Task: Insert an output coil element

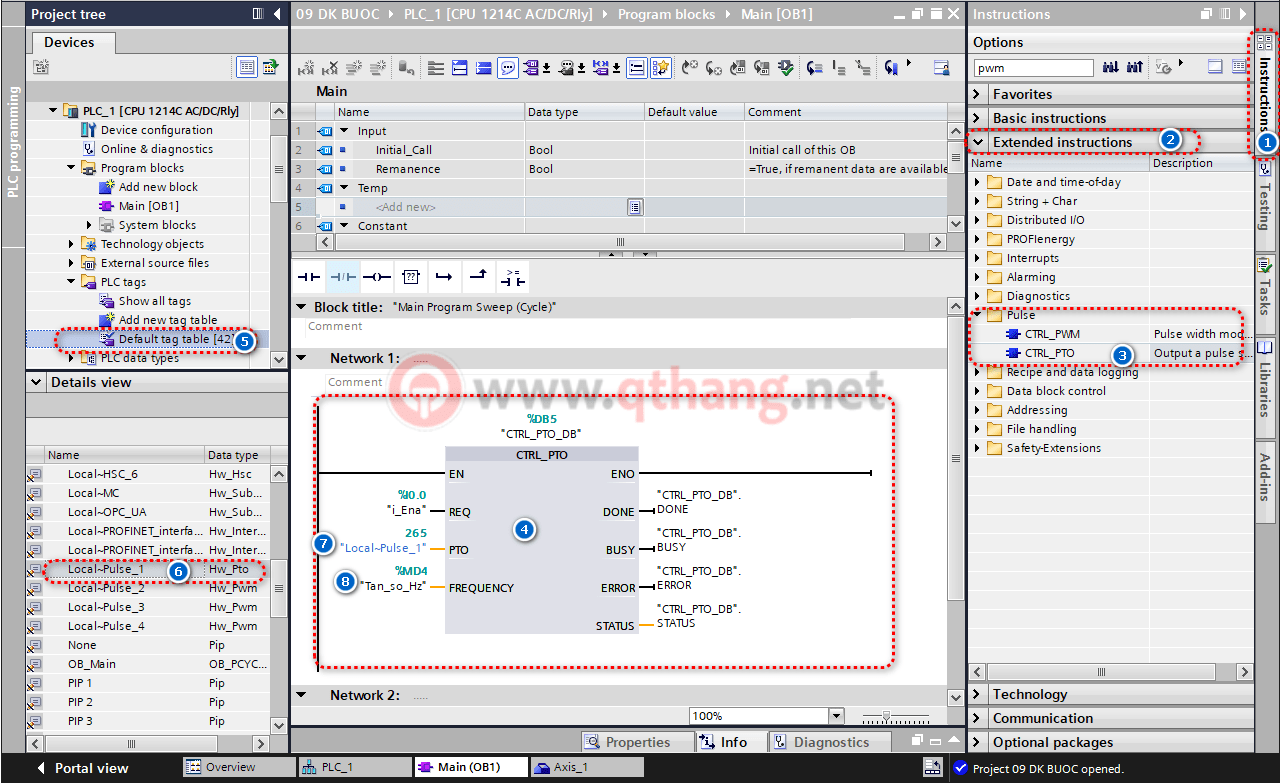Action: coord(376,277)
